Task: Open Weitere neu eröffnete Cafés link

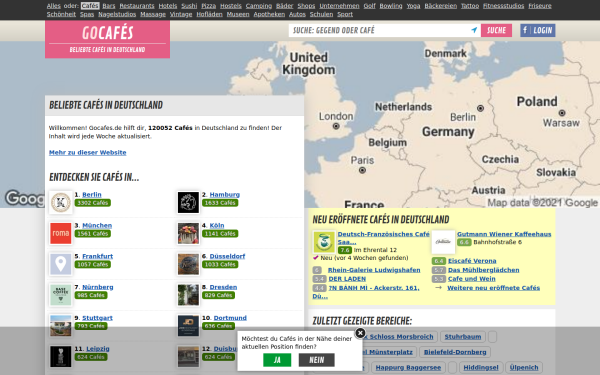Action: coord(494,288)
